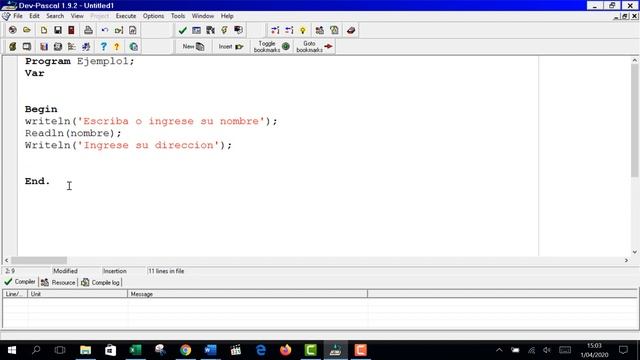Click the dark round icon at toolbar start

(13, 30)
